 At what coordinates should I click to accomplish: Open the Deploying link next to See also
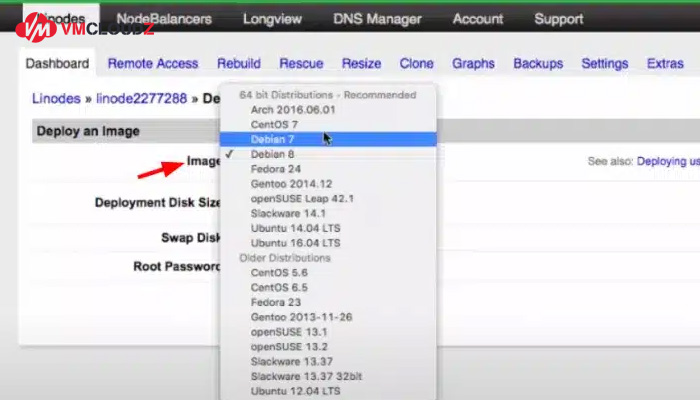(668, 161)
